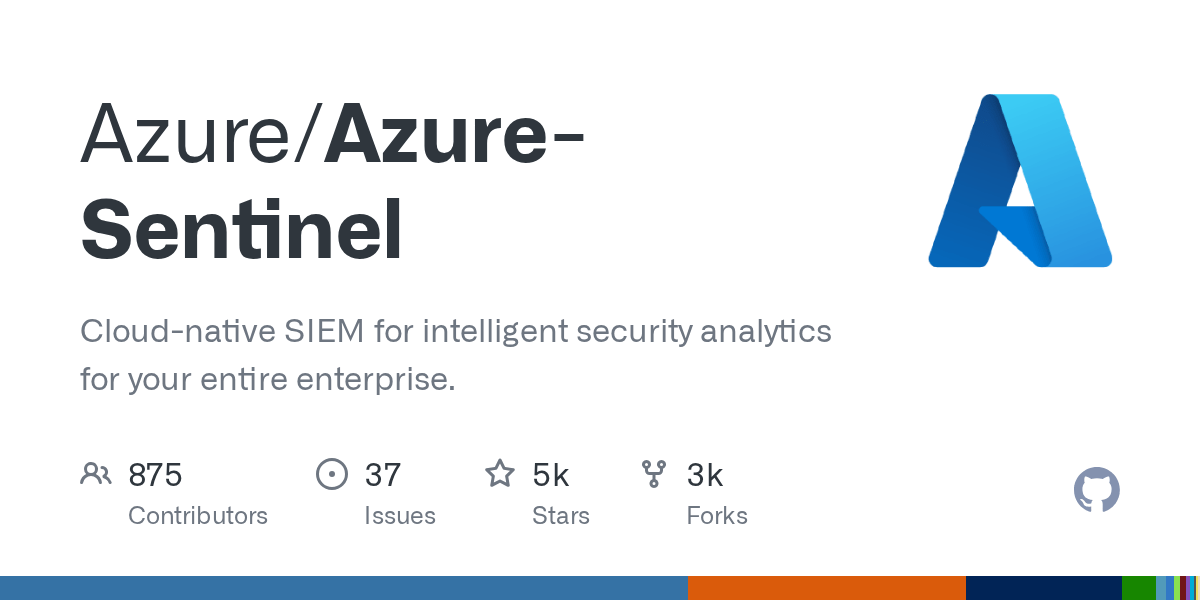Click the Azure logo on the right
1200x600 pixels.
click(1020, 180)
